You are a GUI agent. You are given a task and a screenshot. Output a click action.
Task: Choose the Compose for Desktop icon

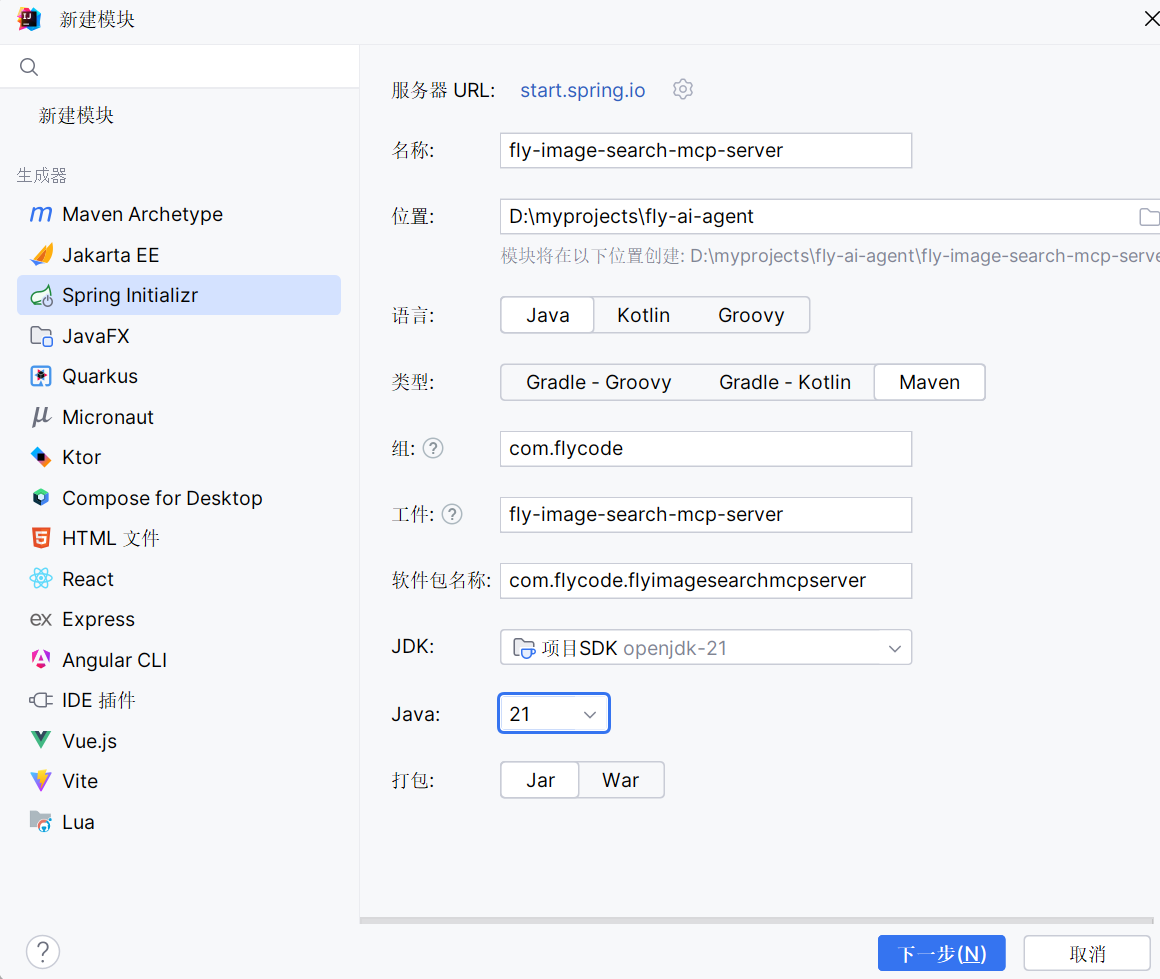tap(41, 497)
